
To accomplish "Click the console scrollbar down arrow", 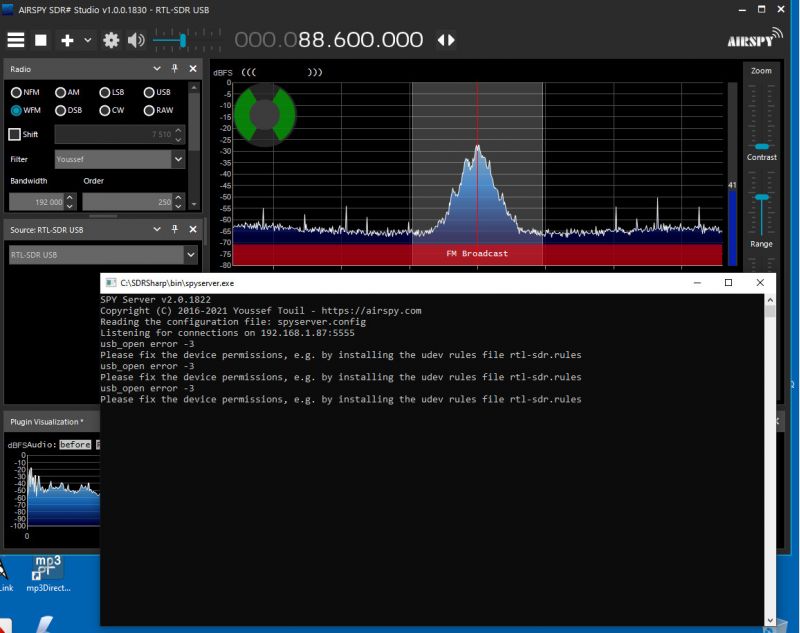I will click(x=770, y=620).
